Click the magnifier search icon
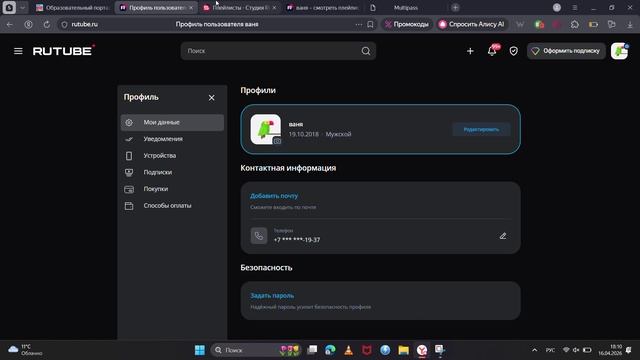 (366, 51)
